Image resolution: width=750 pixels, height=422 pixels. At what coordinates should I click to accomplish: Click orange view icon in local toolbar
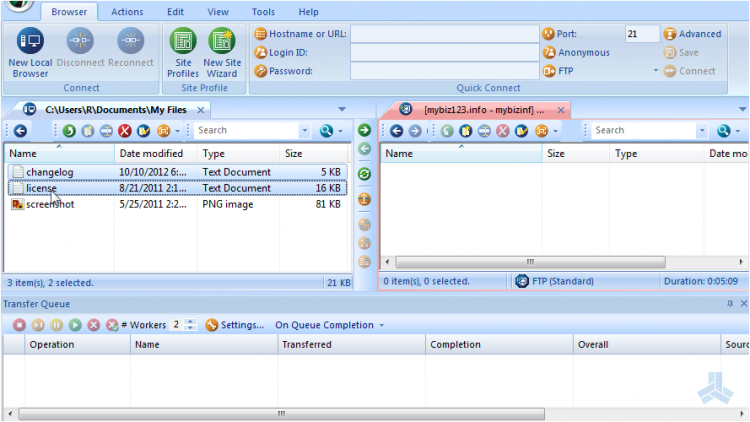tap(163, 131)
